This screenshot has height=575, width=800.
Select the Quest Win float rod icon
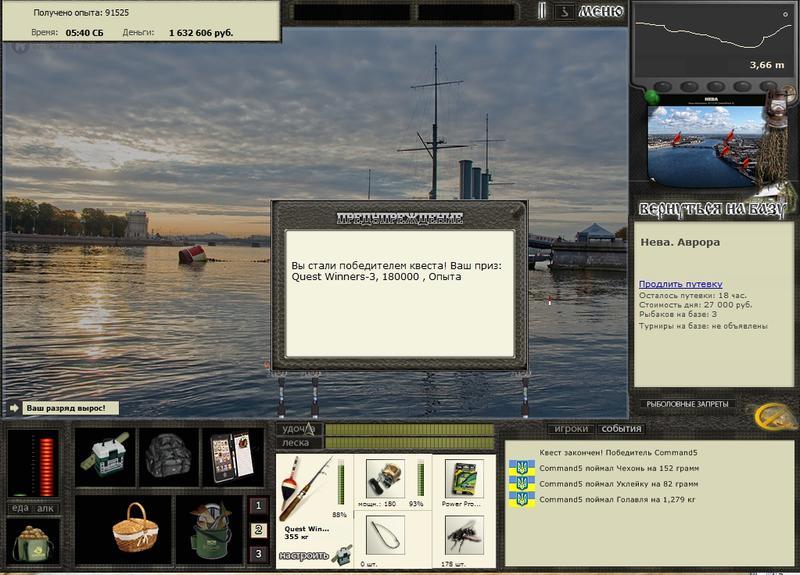click(x=306, y=488)
